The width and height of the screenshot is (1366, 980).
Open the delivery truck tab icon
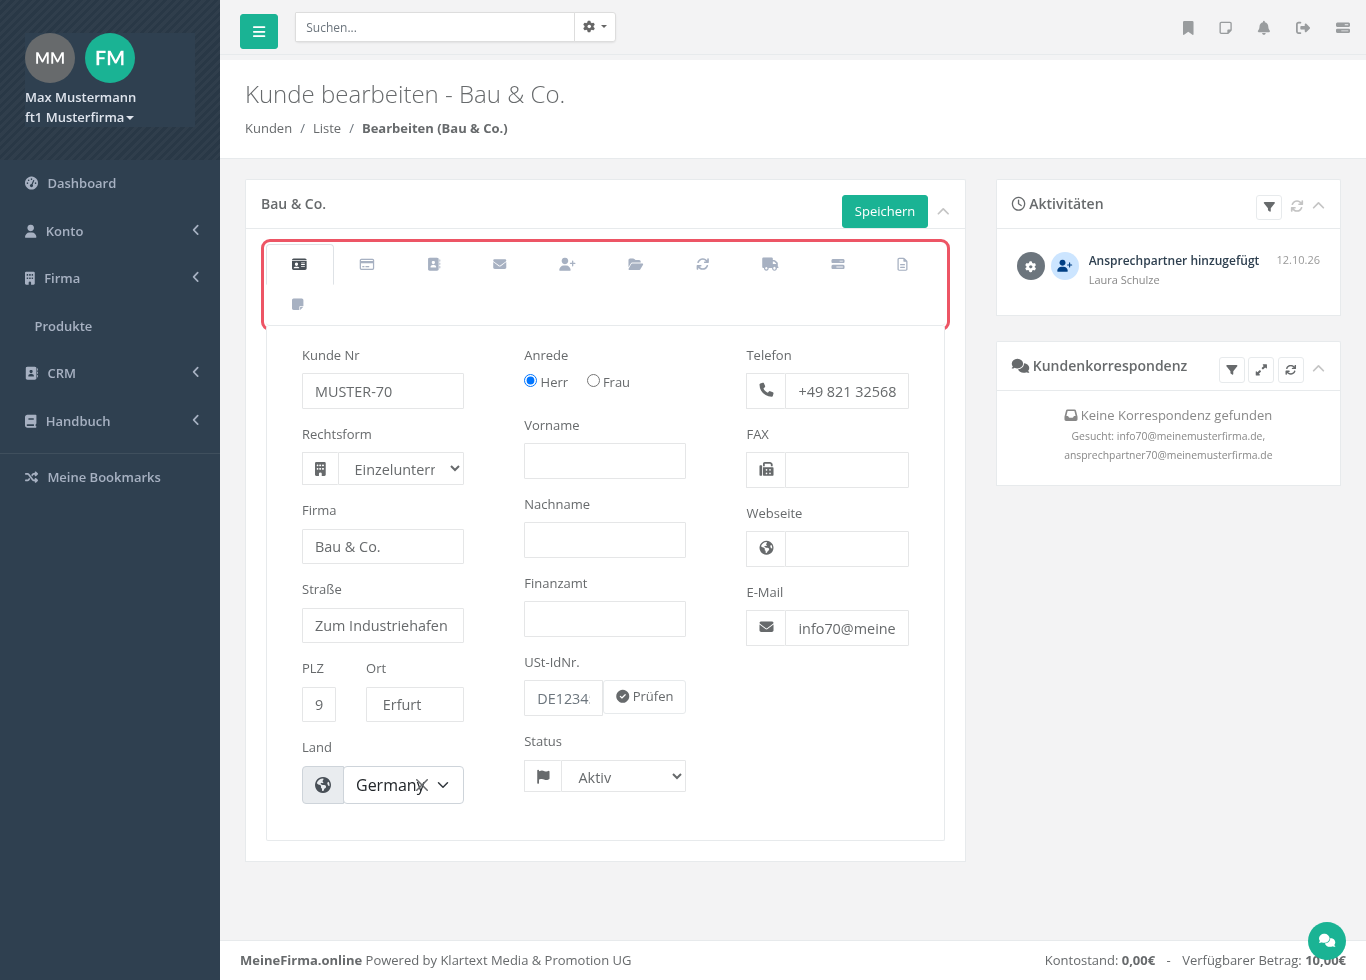coord(770,265)
